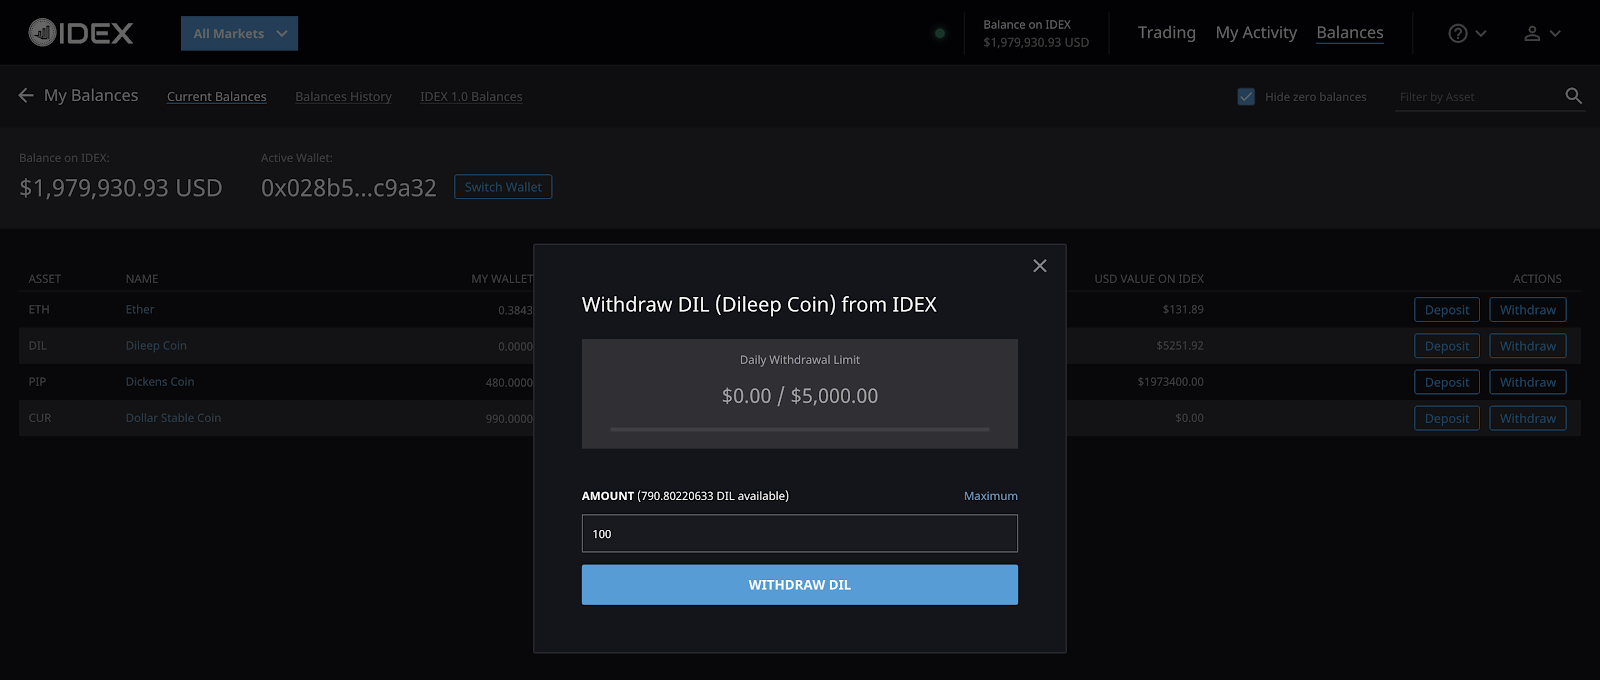
Task: Click the header Balance on IDEX amount
Action: pos(1036,42)
